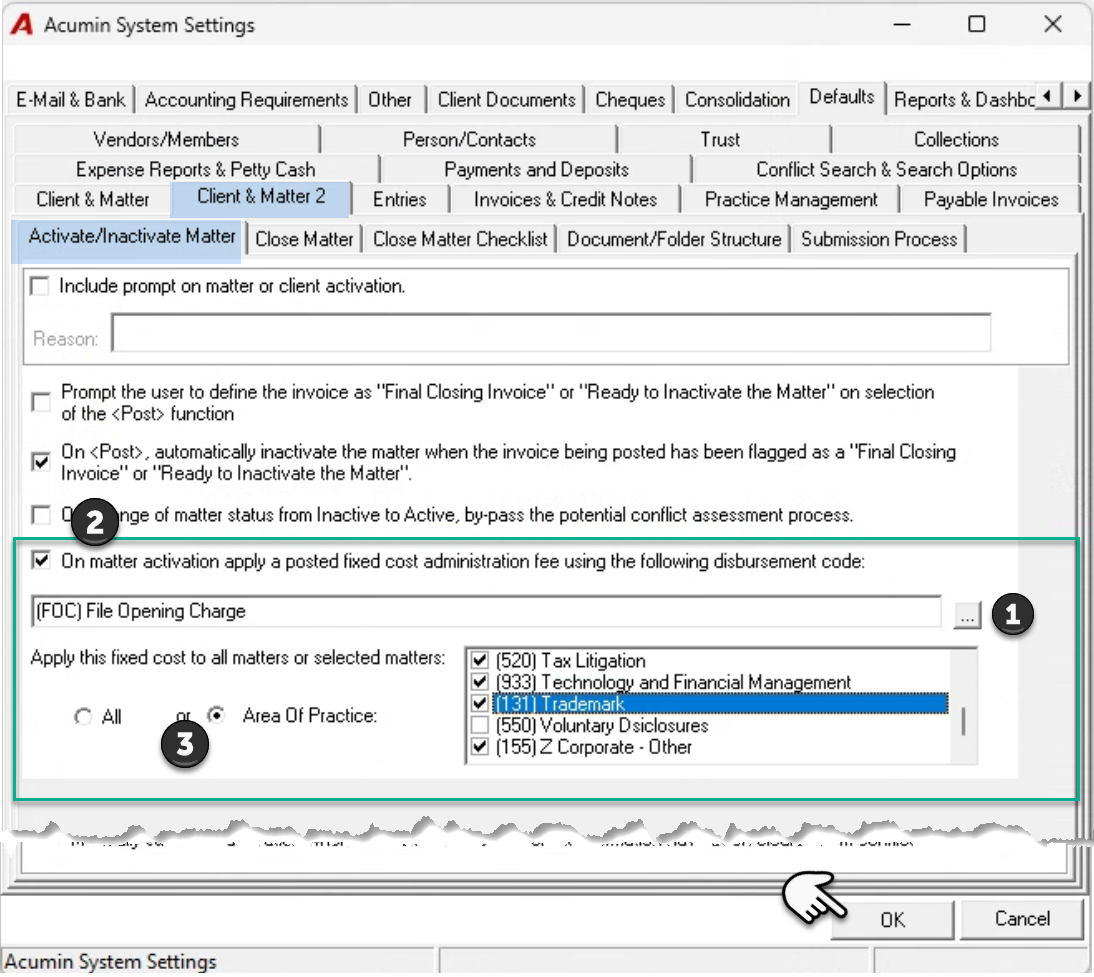Open the Document/Folder Structure tab
The width and height of the screenshot is (1094, 977).
click(674, 239)
